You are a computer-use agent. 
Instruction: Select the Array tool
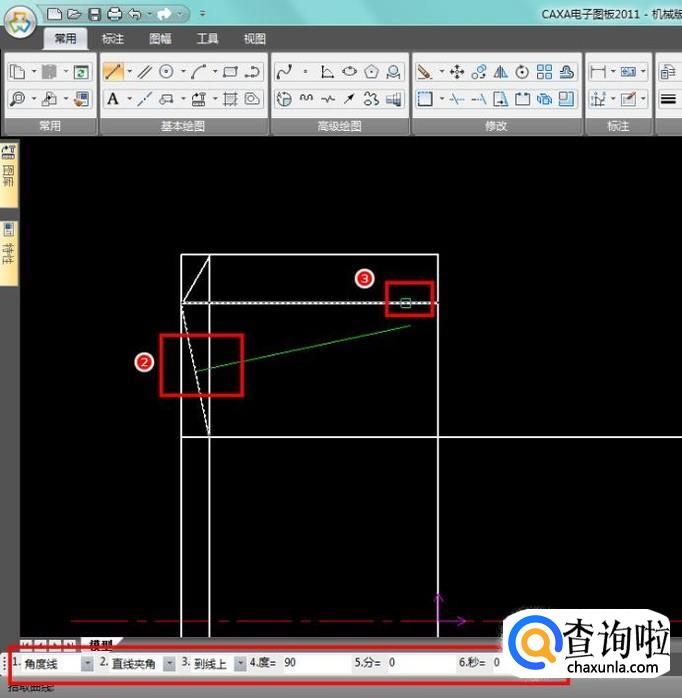[x=544, y=72]
